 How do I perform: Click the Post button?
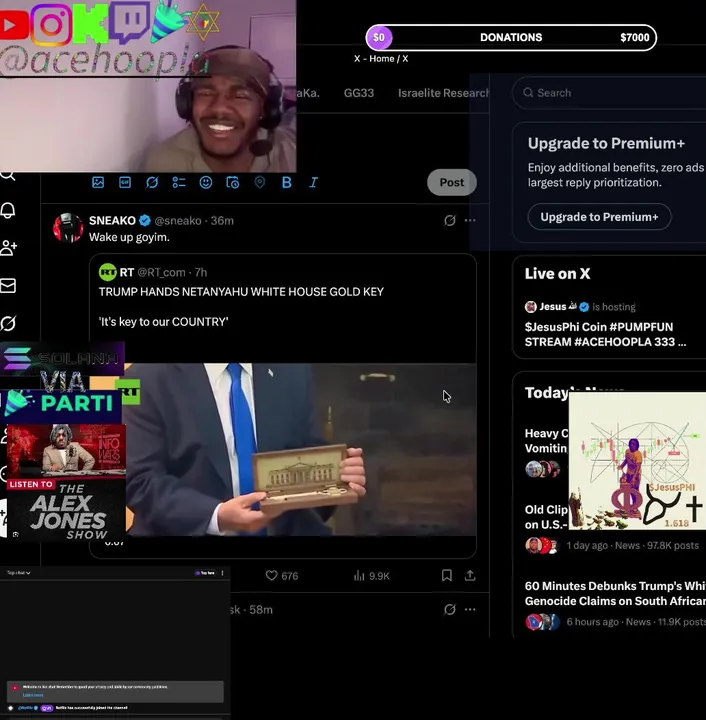[x=452, y=182]
